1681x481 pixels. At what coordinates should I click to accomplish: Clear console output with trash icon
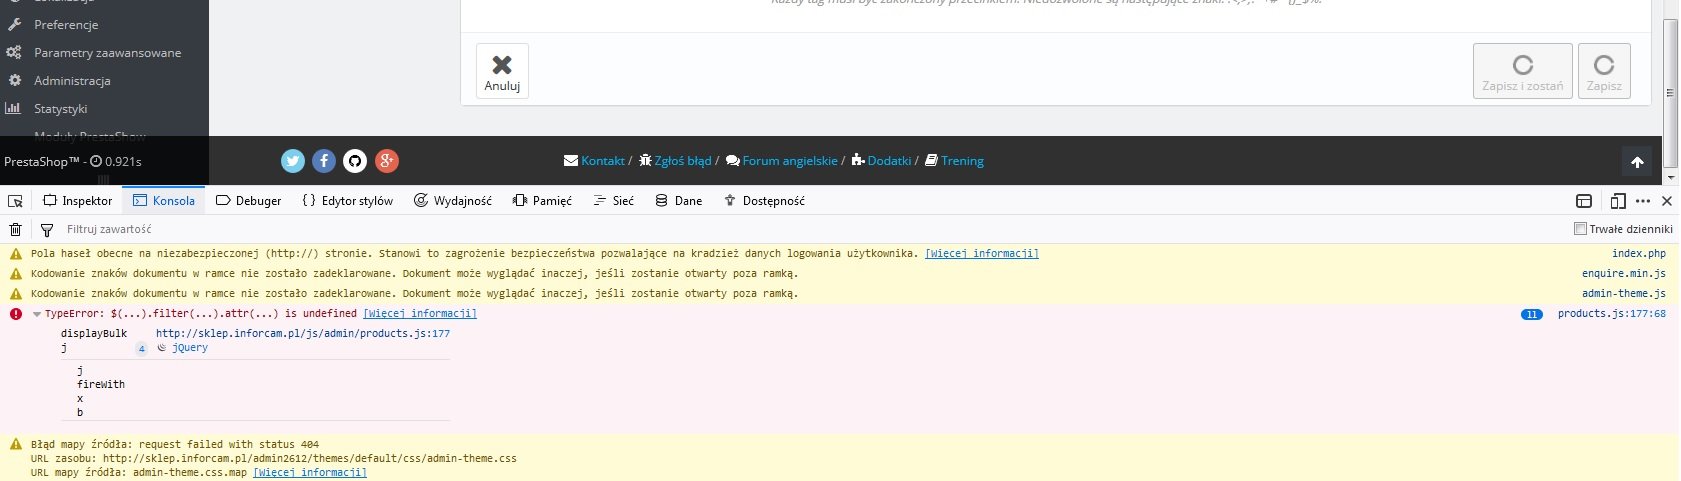coord(15,229)
